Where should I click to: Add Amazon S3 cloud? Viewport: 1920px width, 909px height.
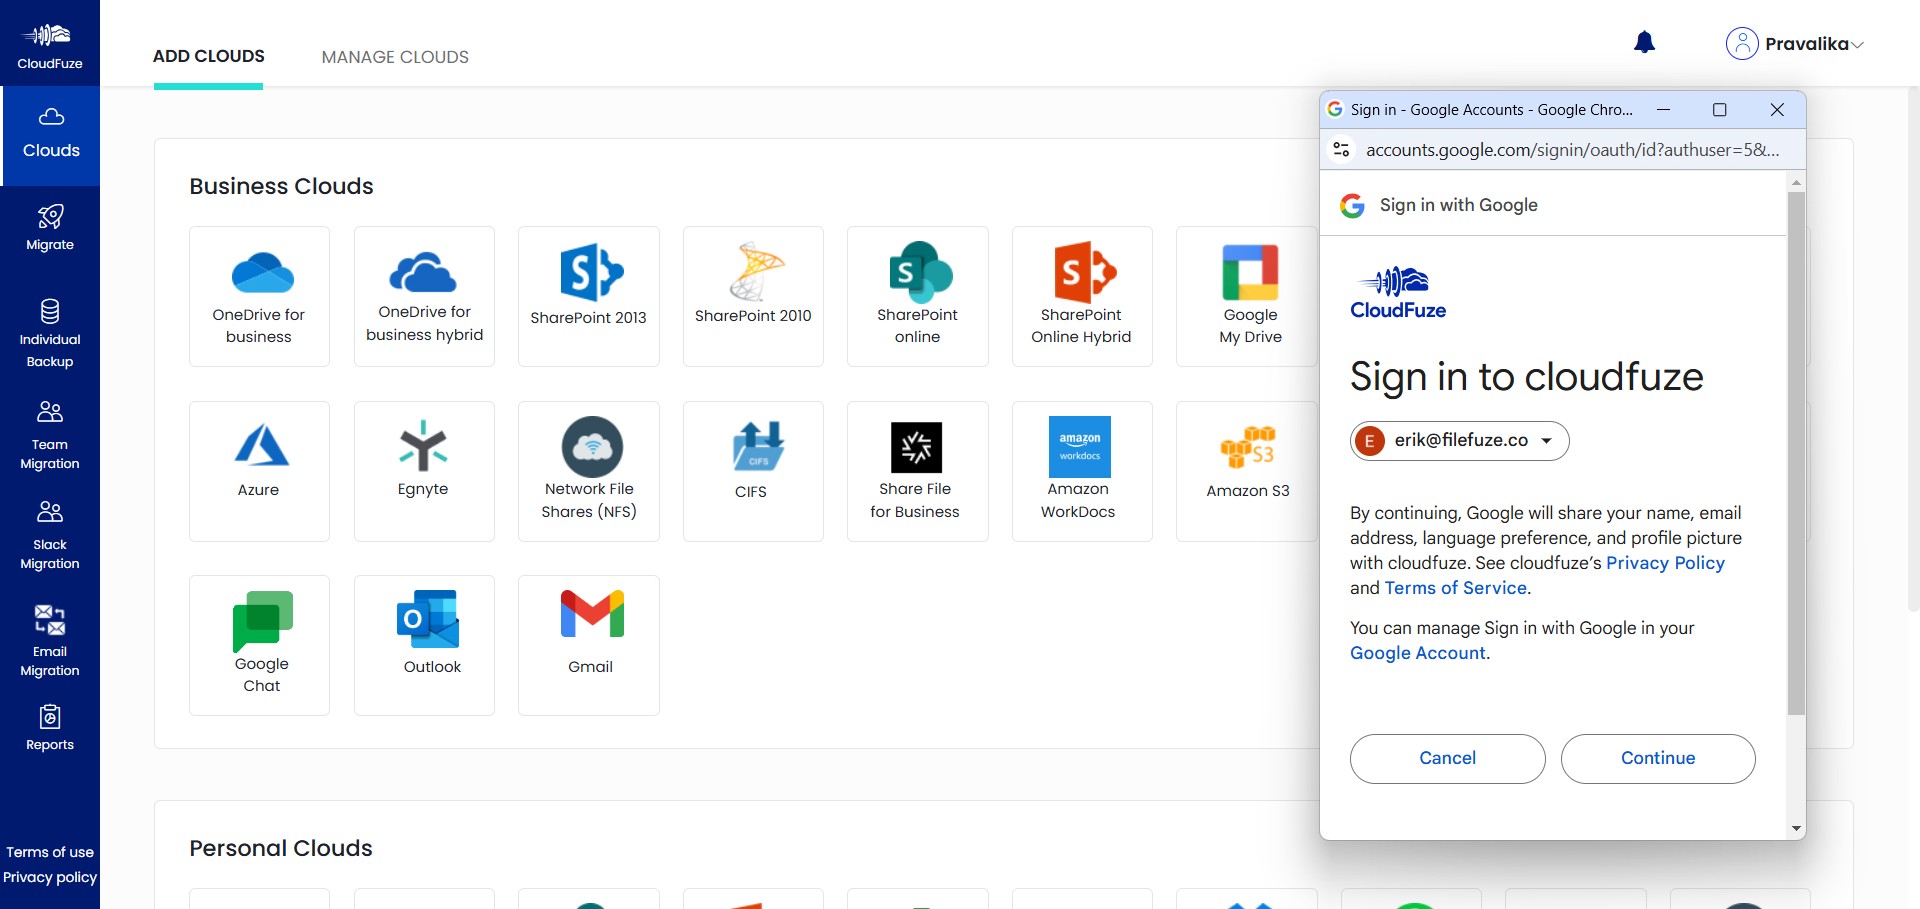pyautogui.click(x=1248, y=471)
